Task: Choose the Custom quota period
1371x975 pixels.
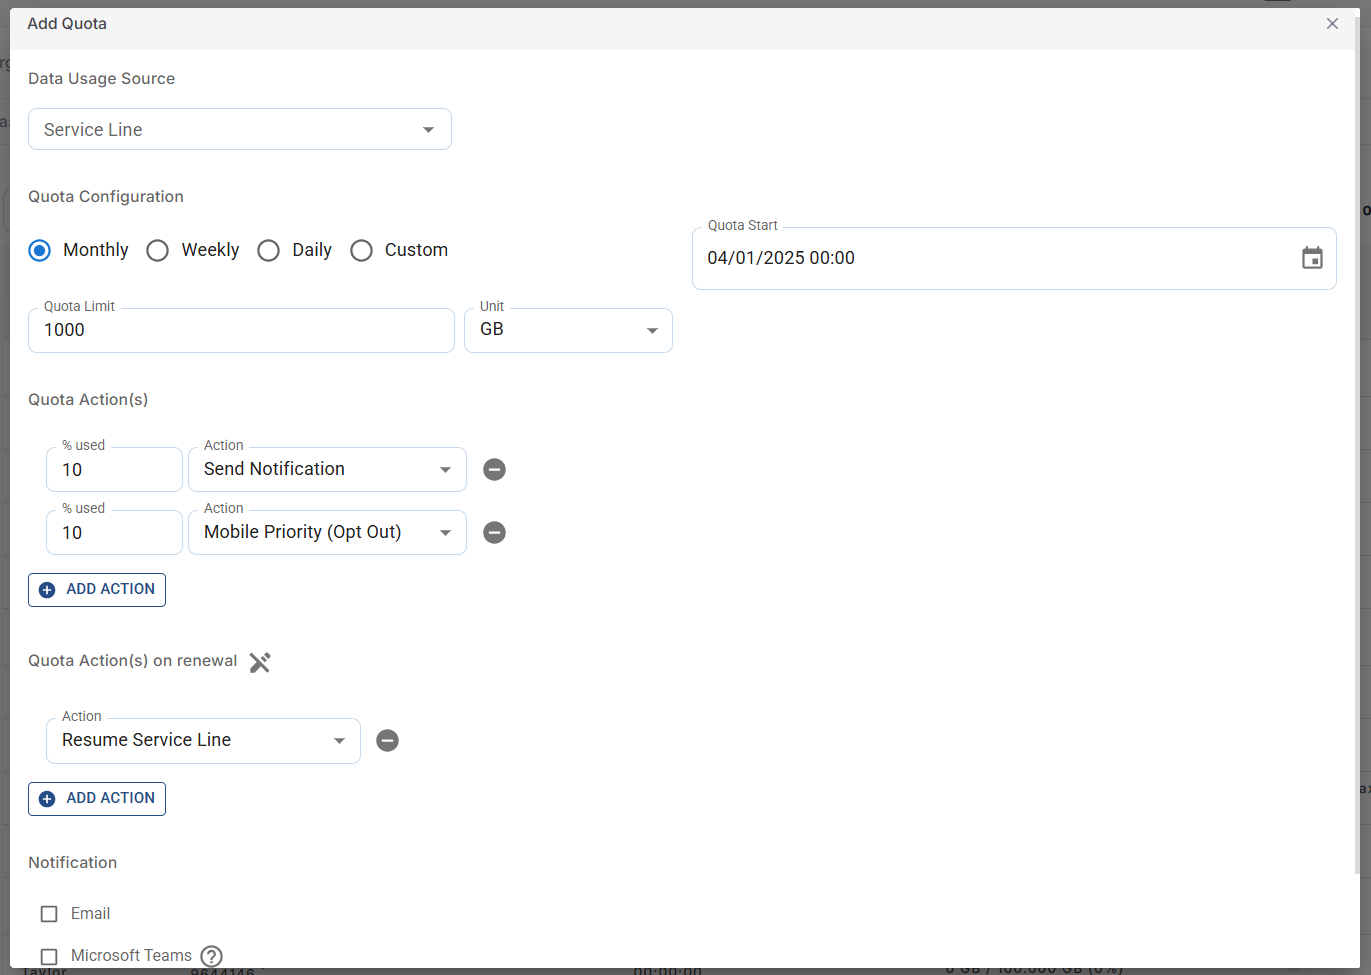Action: click(362, 251)
